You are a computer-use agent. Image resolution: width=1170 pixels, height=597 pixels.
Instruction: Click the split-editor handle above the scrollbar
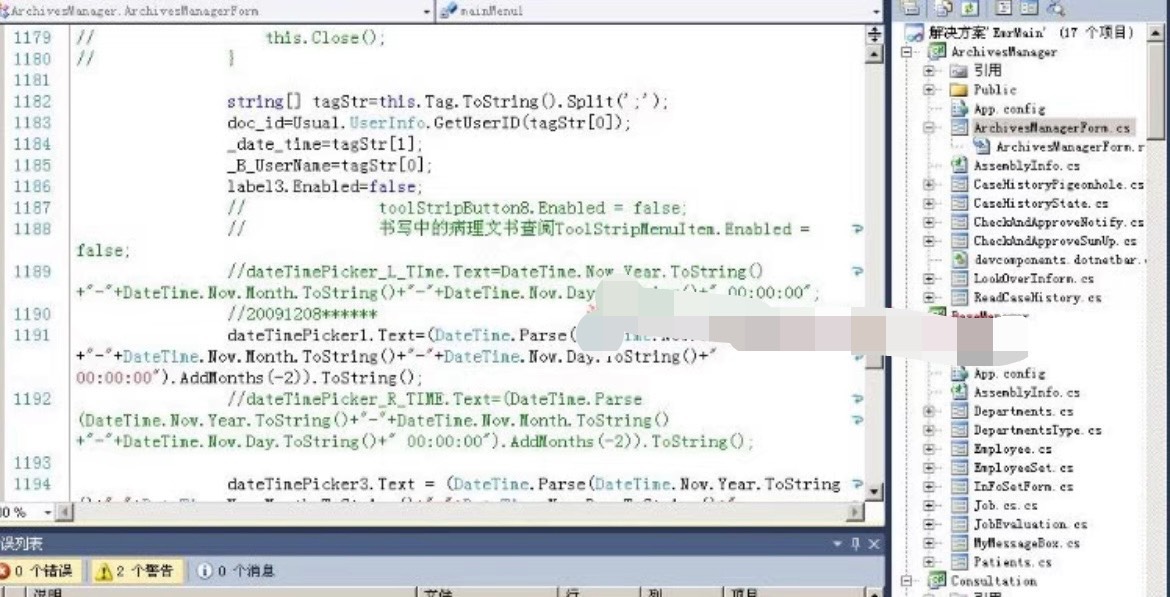(875, 34)
